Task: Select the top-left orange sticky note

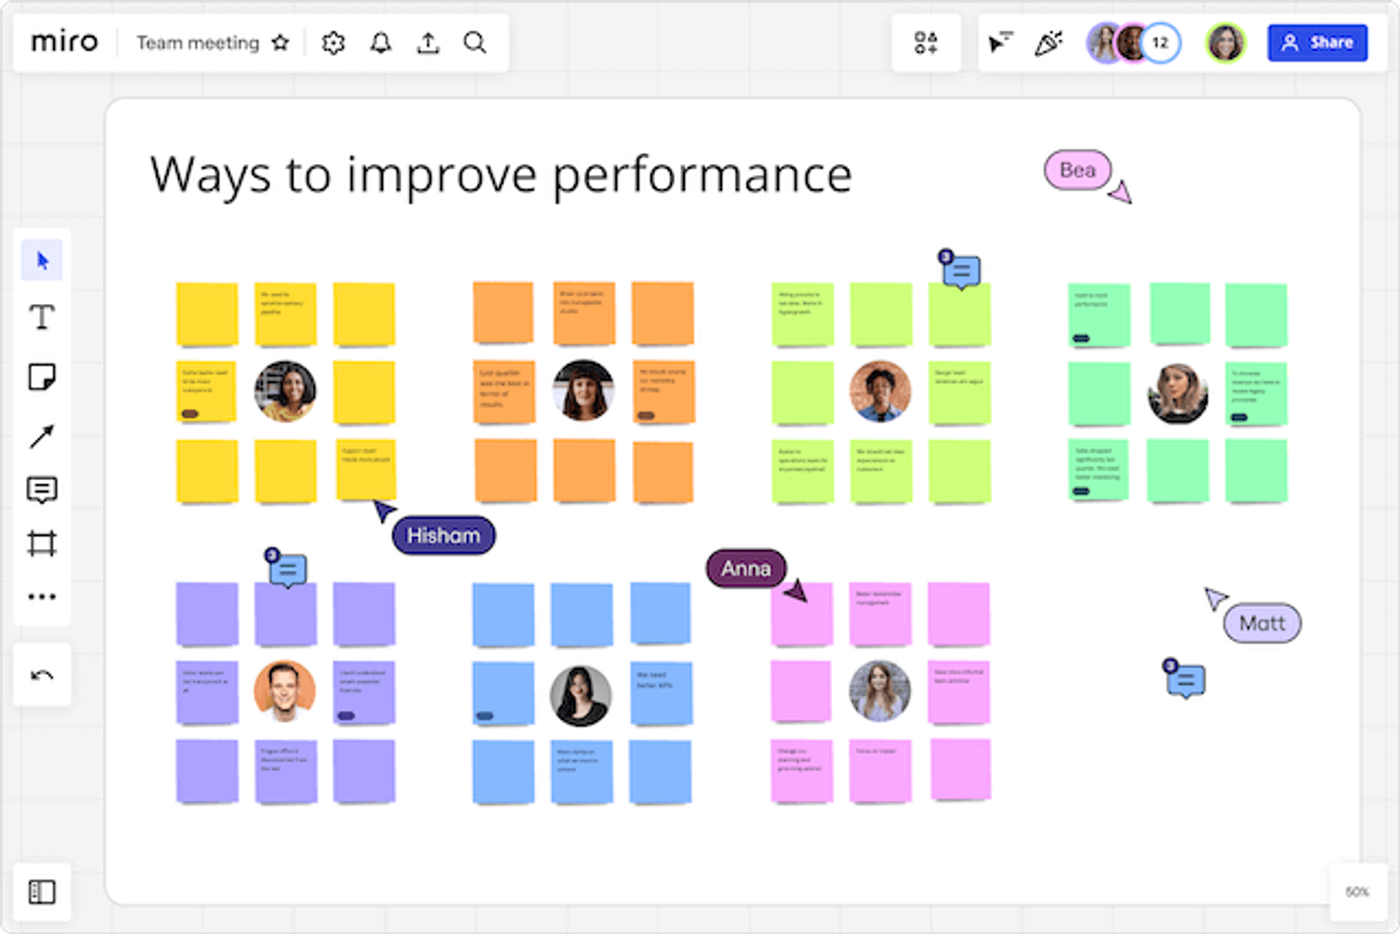Action: [503, 313]
